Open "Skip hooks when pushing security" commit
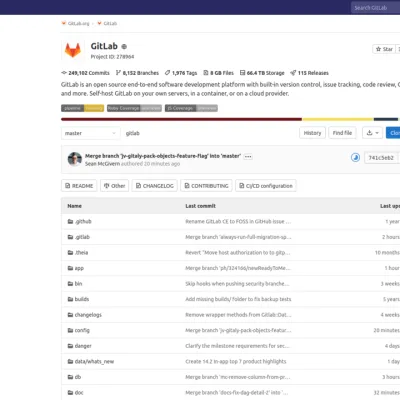The height and width of the screenshot is (400, 400). pyautogui.click(x=237, y=284)
